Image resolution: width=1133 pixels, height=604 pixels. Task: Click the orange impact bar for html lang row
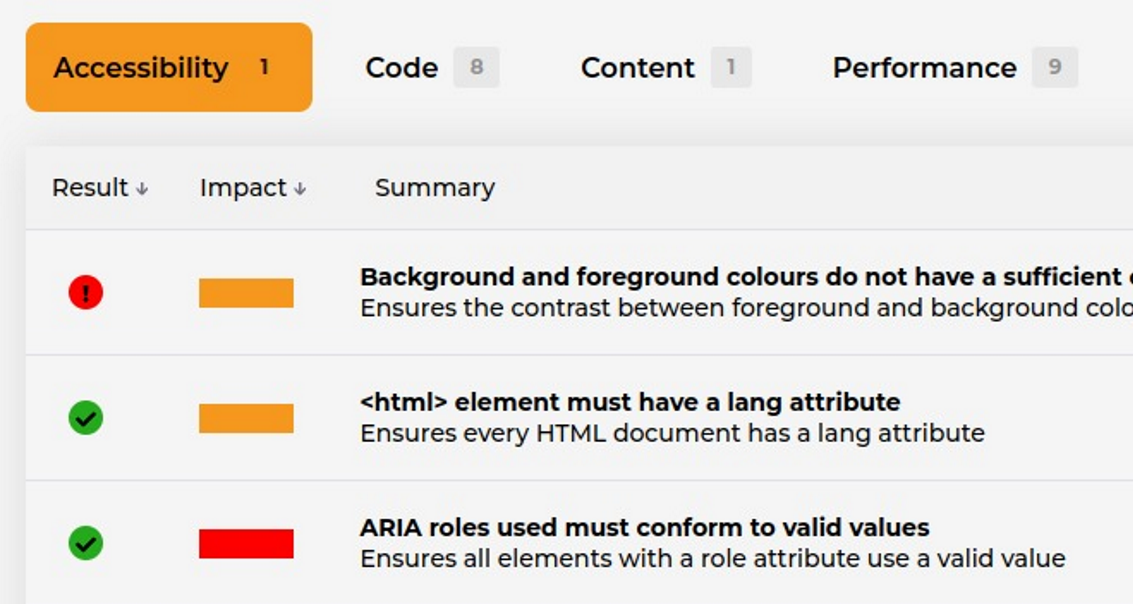click(246, 418)
